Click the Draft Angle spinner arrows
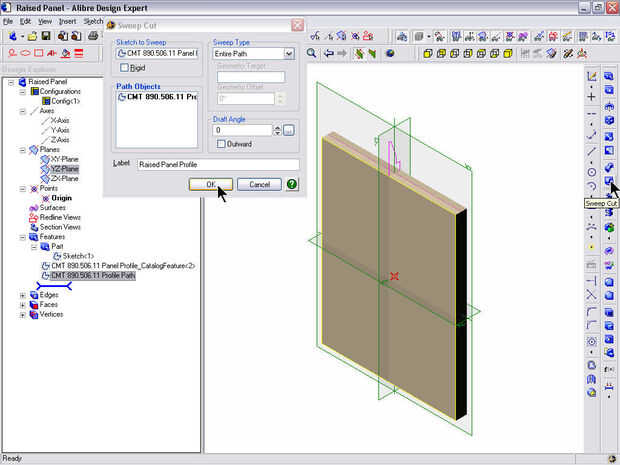The height and width of the screenshot is (465, 620). (x=277, y=130)
